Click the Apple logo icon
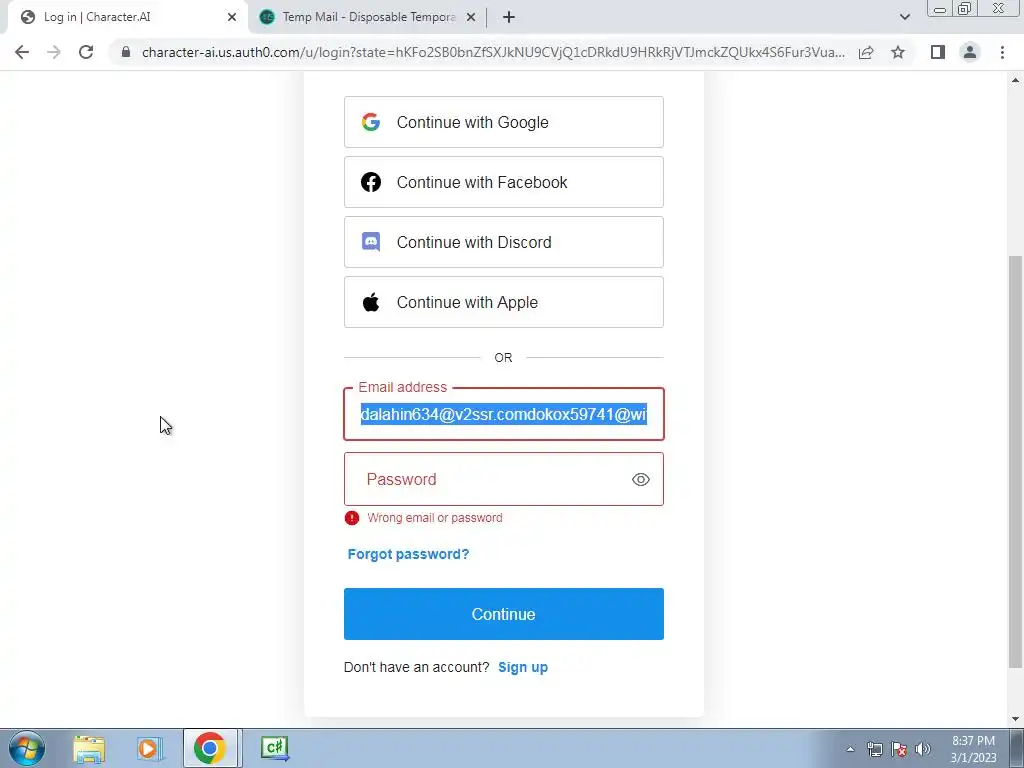1024x768 pixels. 371,302
